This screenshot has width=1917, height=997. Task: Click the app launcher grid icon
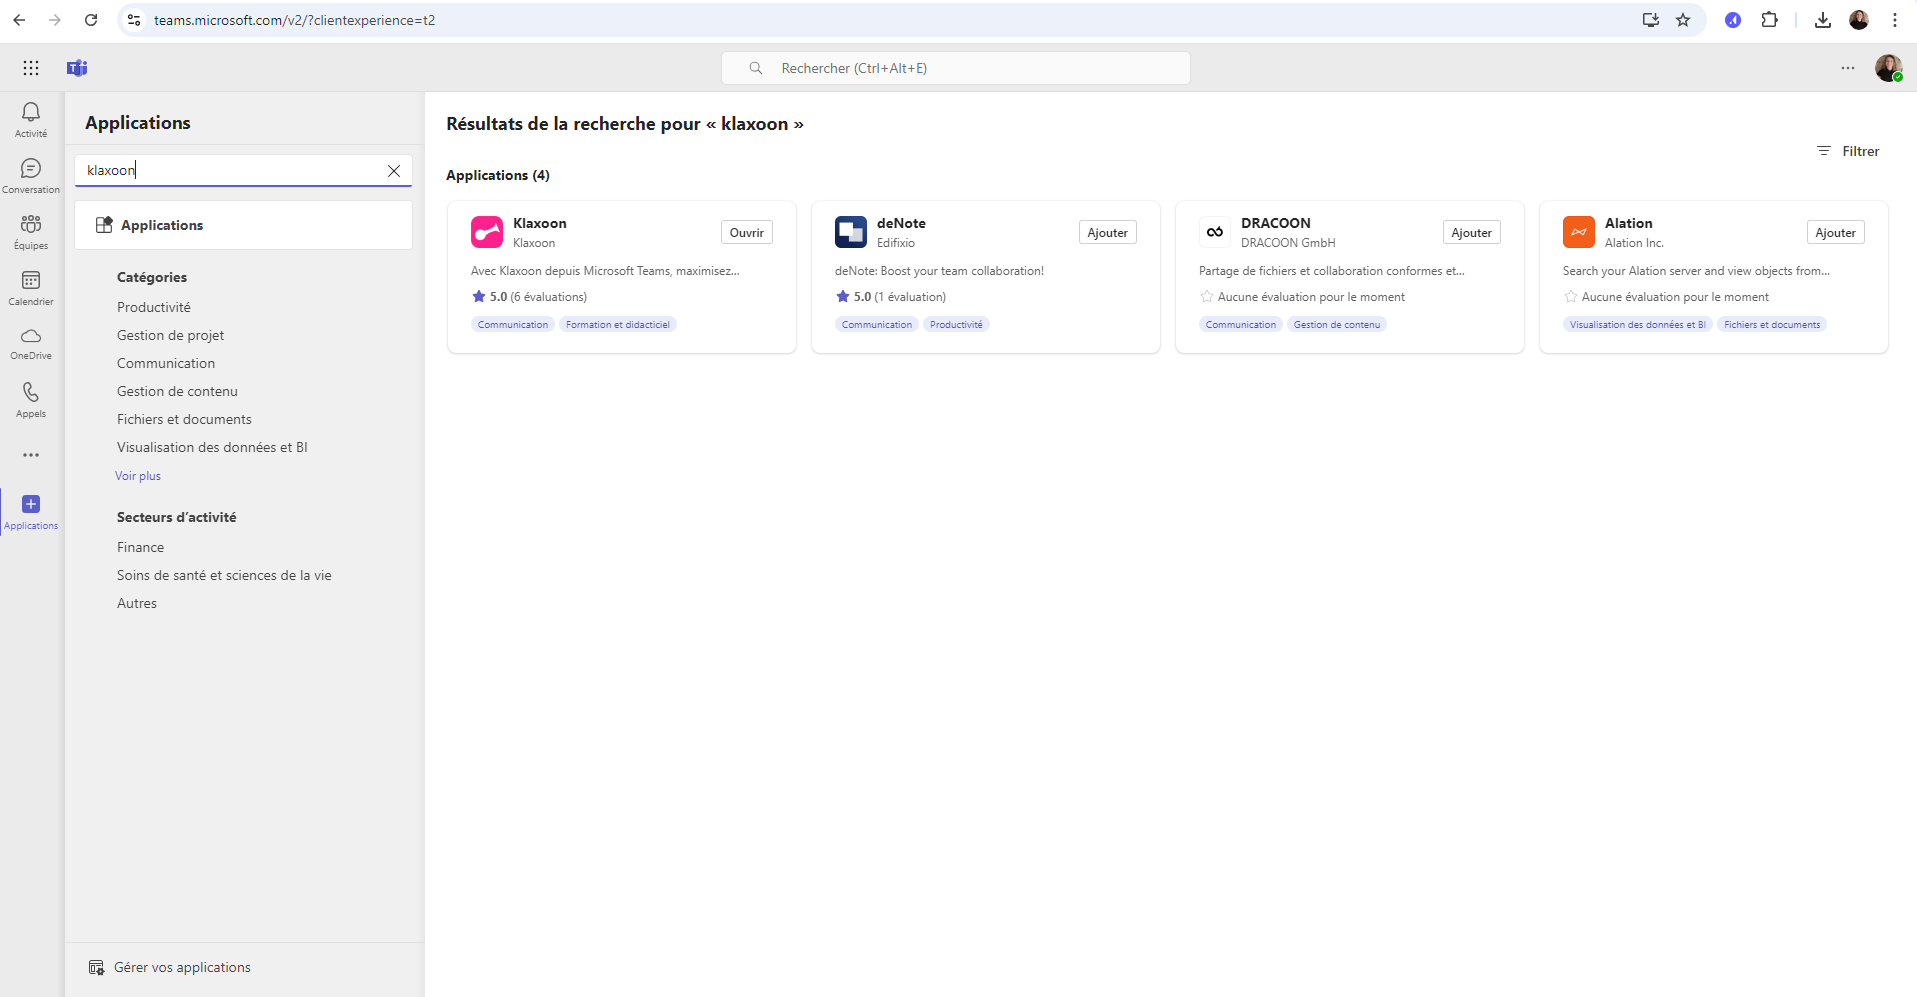point(31,68)
